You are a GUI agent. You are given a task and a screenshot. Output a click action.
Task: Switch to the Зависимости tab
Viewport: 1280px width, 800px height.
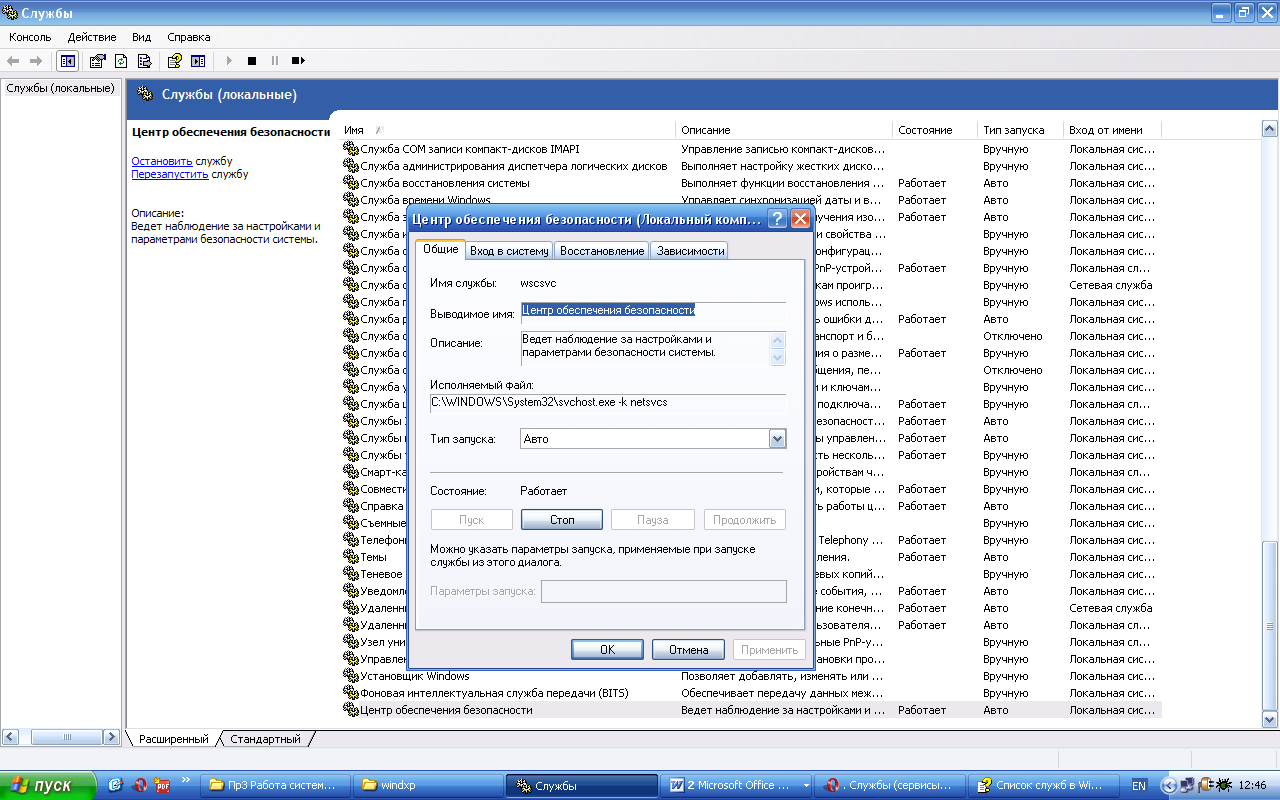tap(690, 251)
